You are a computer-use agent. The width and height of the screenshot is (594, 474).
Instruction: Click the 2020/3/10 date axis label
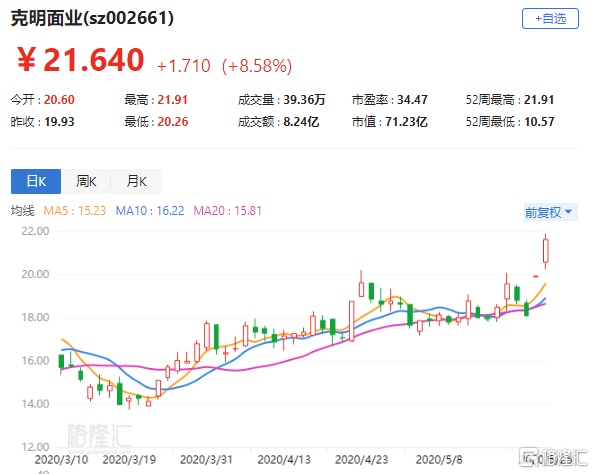click(x=61, y=460)
